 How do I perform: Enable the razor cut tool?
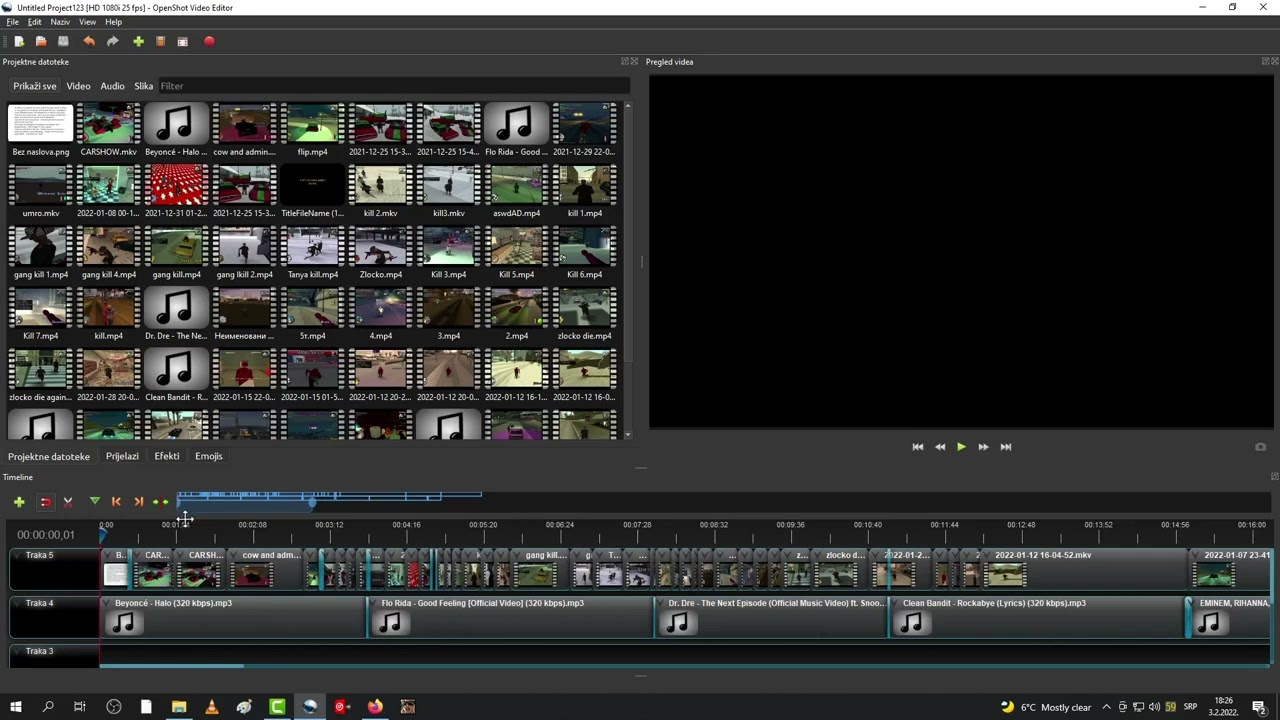(68, 502)
